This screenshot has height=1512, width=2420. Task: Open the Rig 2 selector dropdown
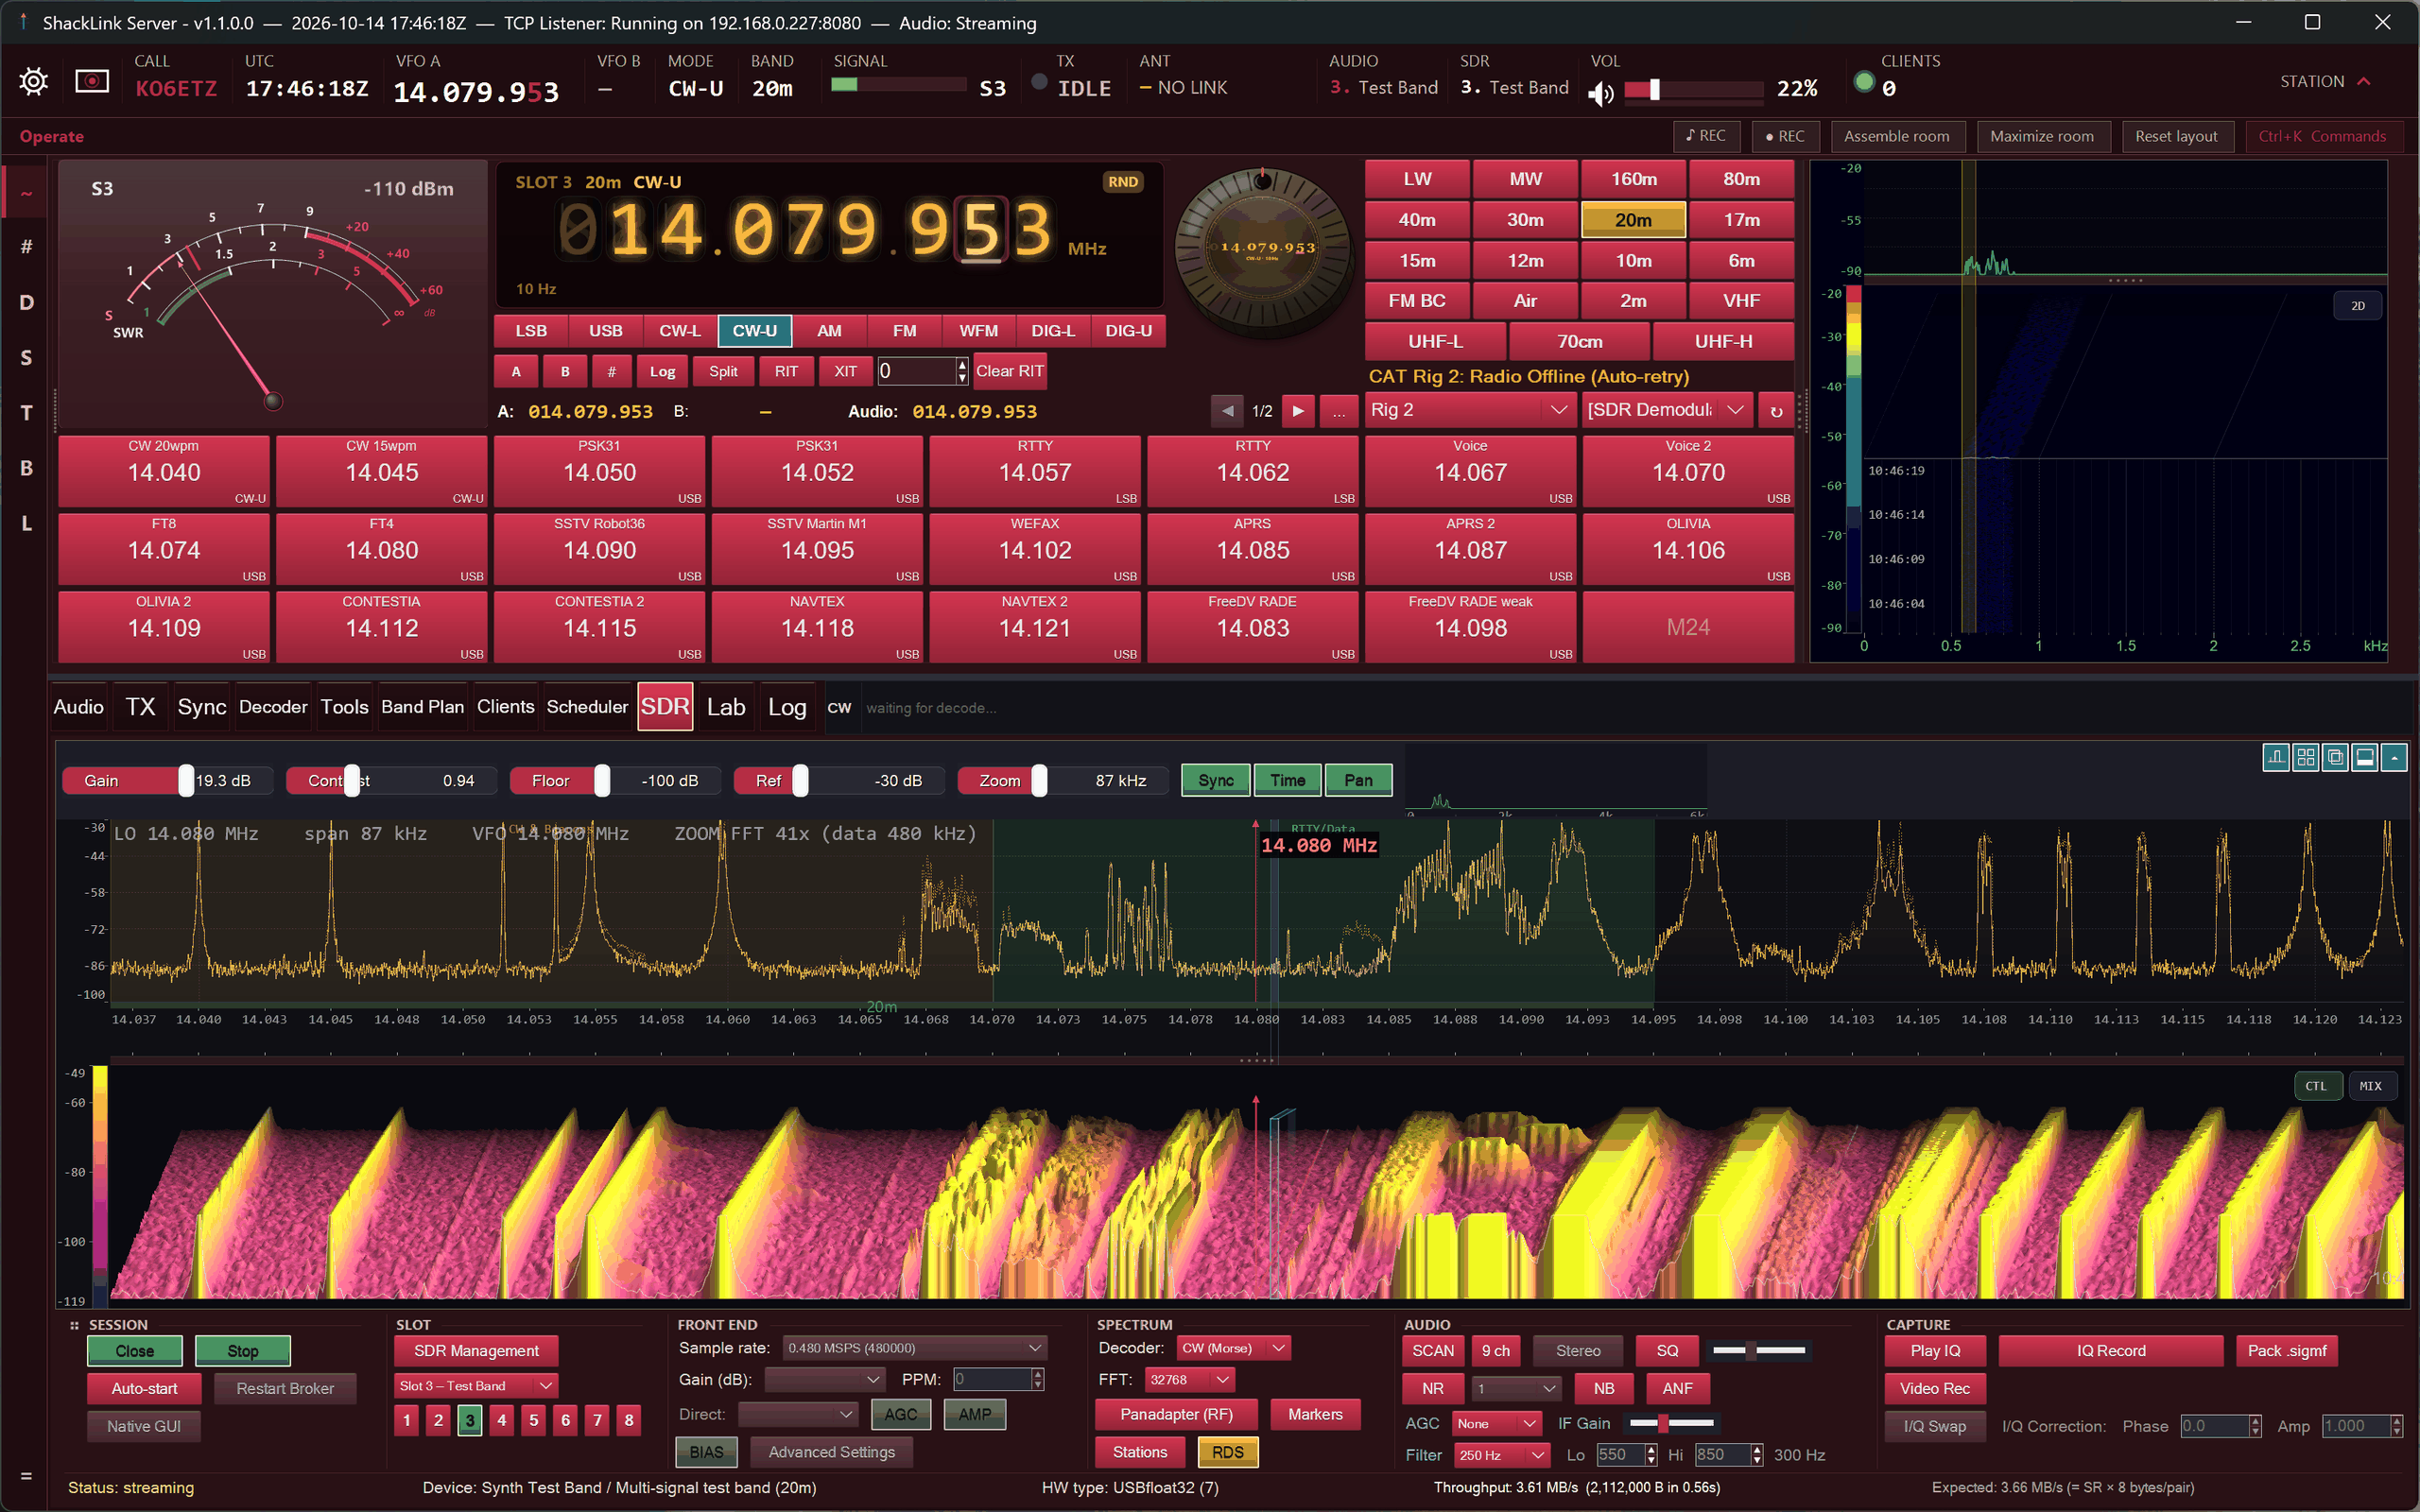(x=1469, y=410)
